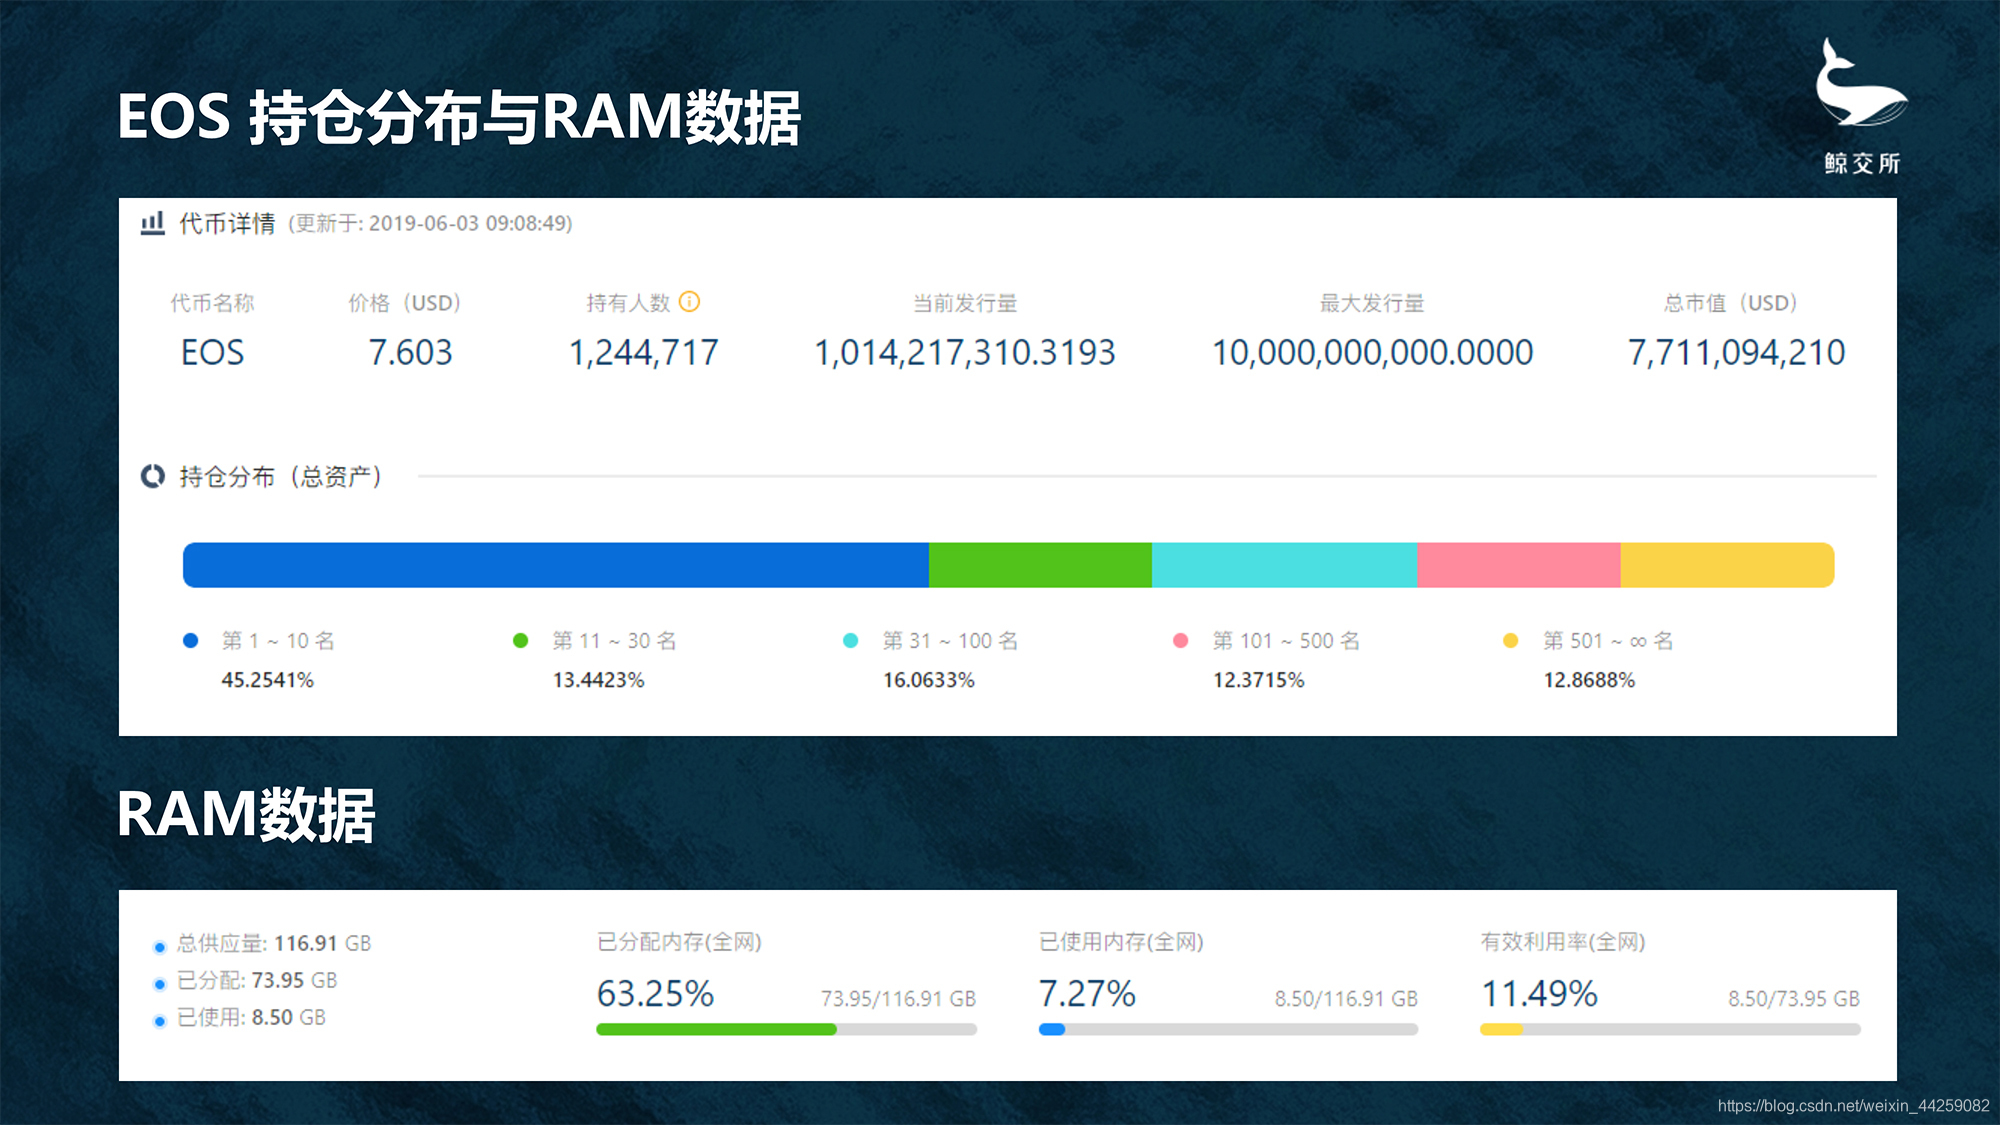Screen dimensions: 2000x1125
Task: Click current supply 1,014,217,310.3193
Action: click(964, 352)
